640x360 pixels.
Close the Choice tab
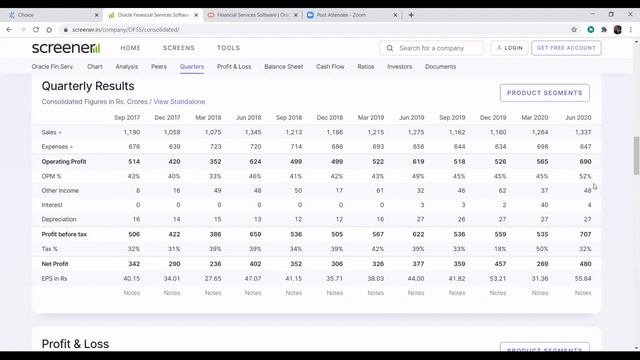(96, 15)
